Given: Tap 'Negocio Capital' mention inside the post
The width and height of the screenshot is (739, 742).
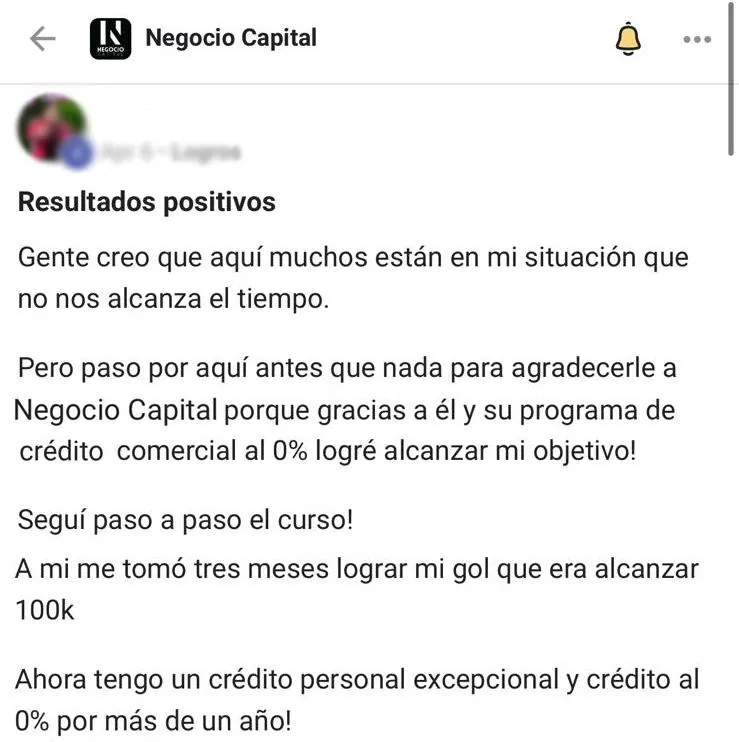Looking at the screenshot, I should tap(116, 410).
